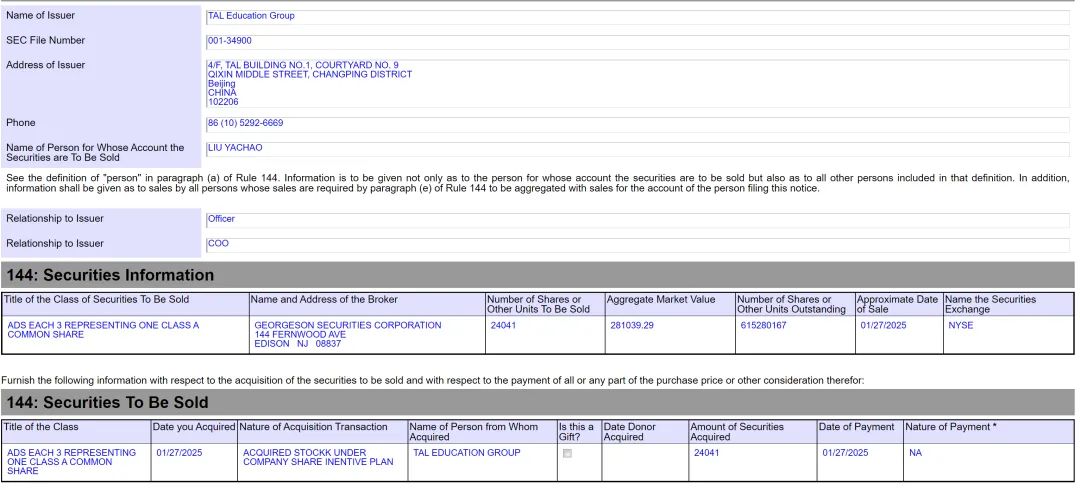Select units outstanding value 615280167

763,325
